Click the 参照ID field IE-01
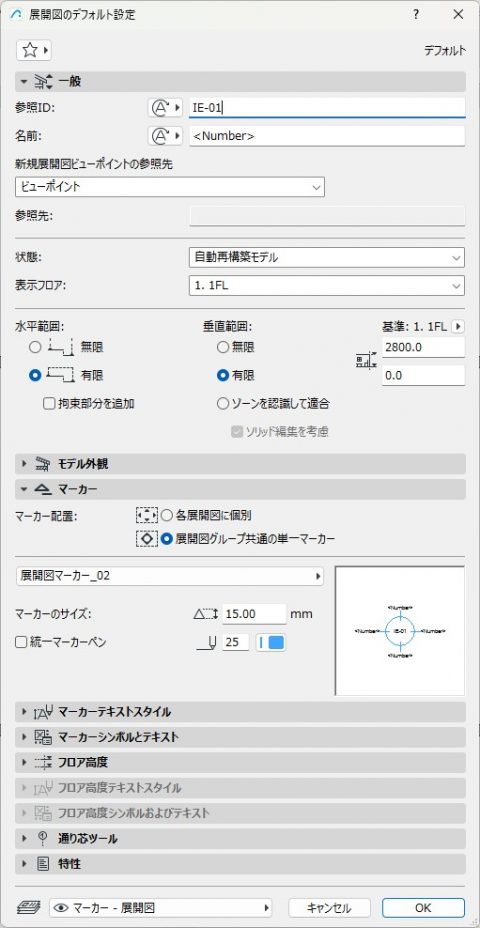The image size is (480, 928). tap(327, 108)
